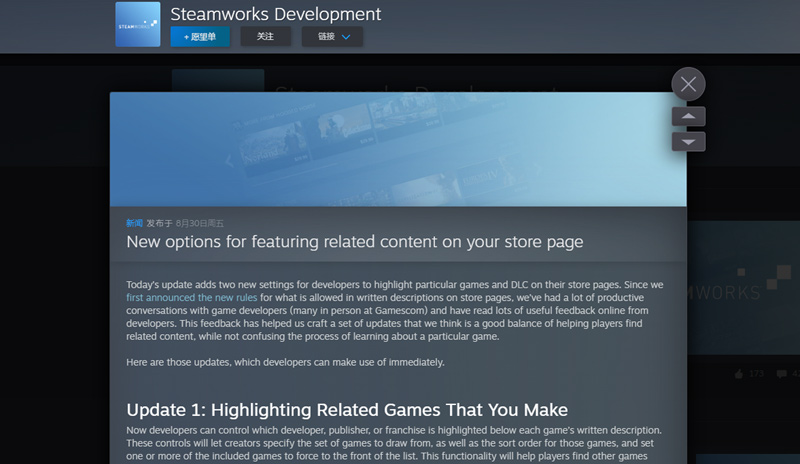Click the Steamworks Development page title

pos(276,14)
